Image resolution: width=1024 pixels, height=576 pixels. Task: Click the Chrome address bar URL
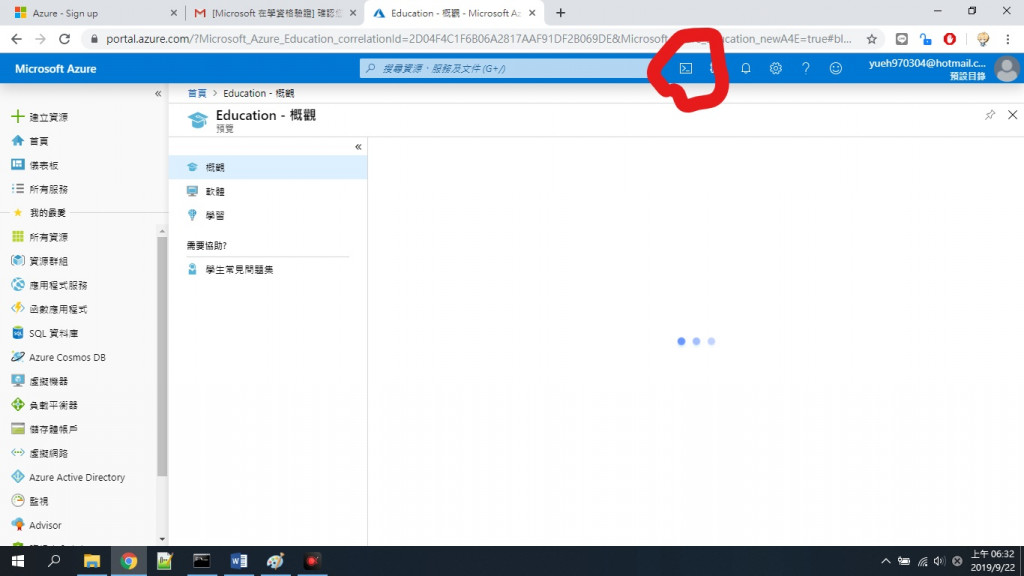pos(479,39)
